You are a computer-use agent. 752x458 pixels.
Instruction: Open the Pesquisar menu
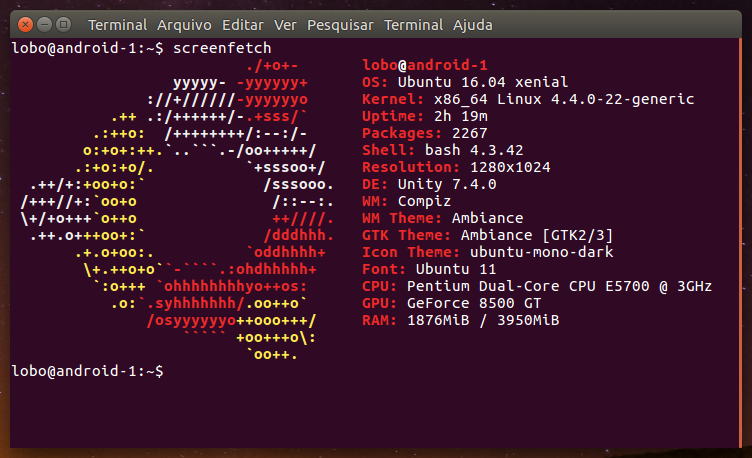tap(340, 25)
